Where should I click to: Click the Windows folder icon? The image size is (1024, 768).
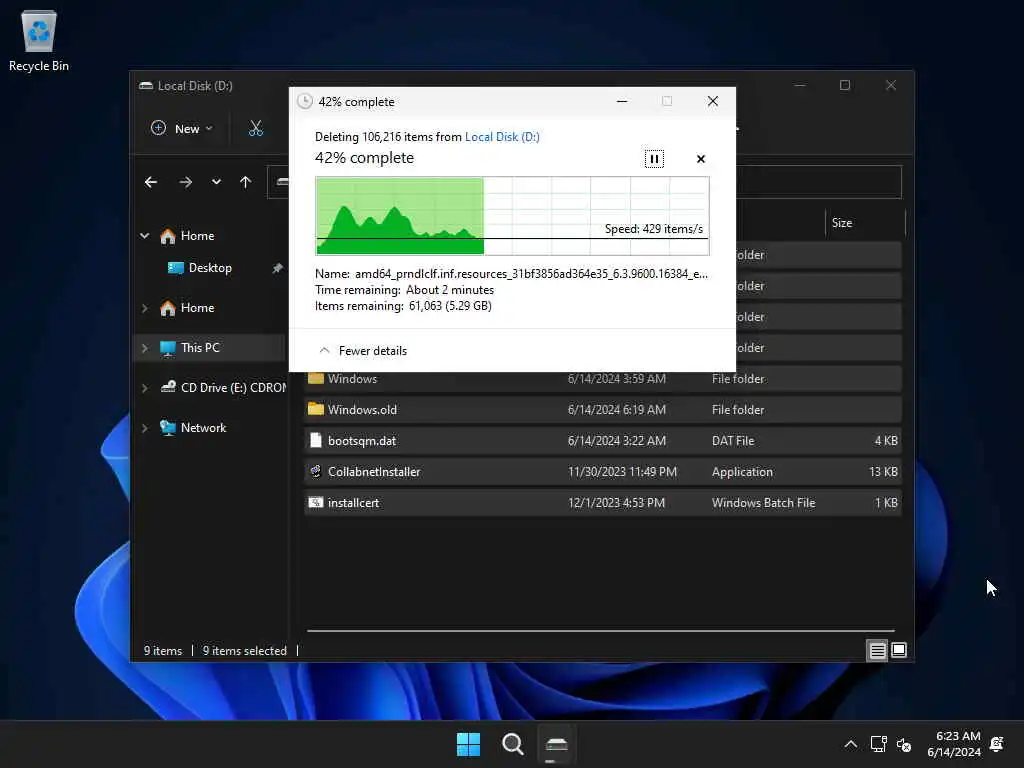[316, 379]
